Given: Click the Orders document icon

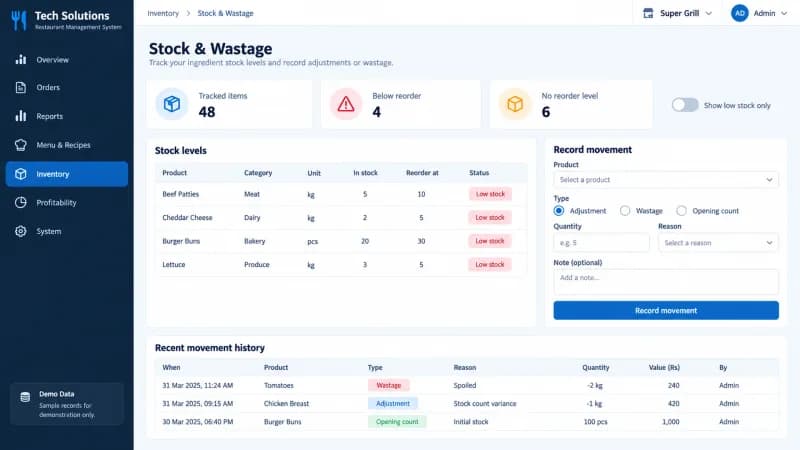Looking at the screenshot, I should coord(21,88).
